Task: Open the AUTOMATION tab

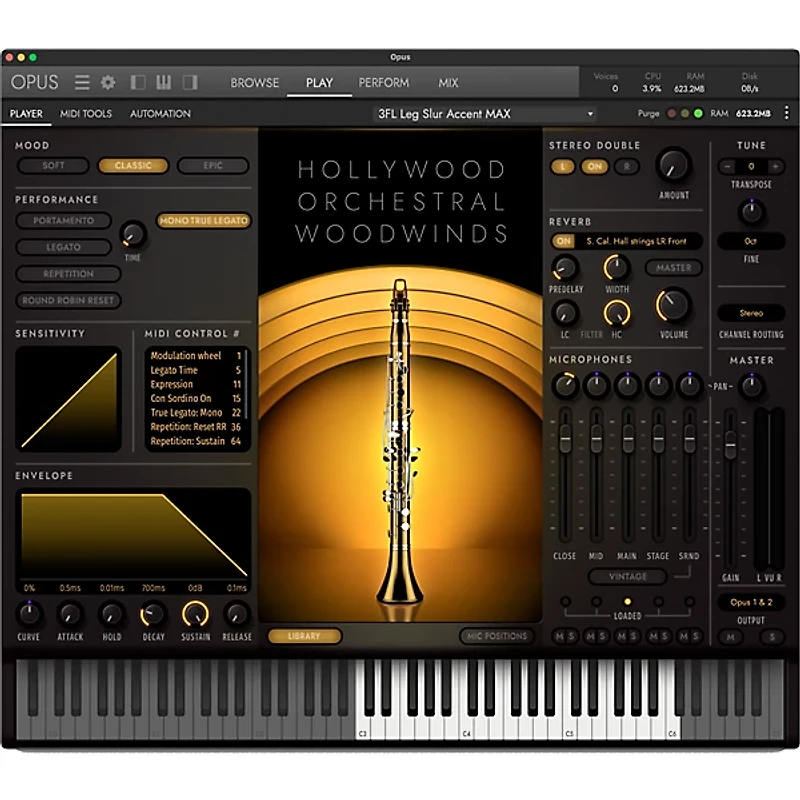Action: (160, 113)
